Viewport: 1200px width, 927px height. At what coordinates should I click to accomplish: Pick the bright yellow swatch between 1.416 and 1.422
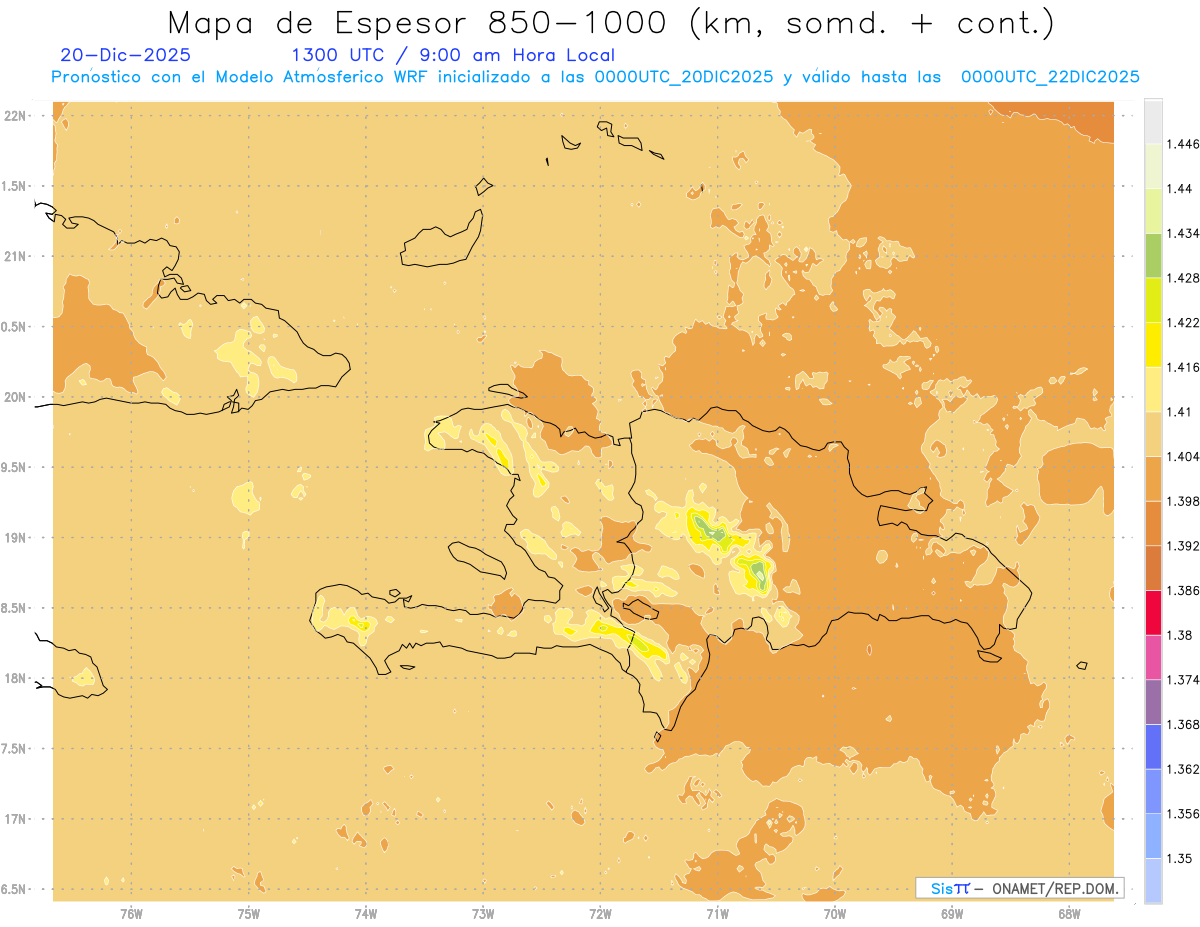tap(1153, 345)
